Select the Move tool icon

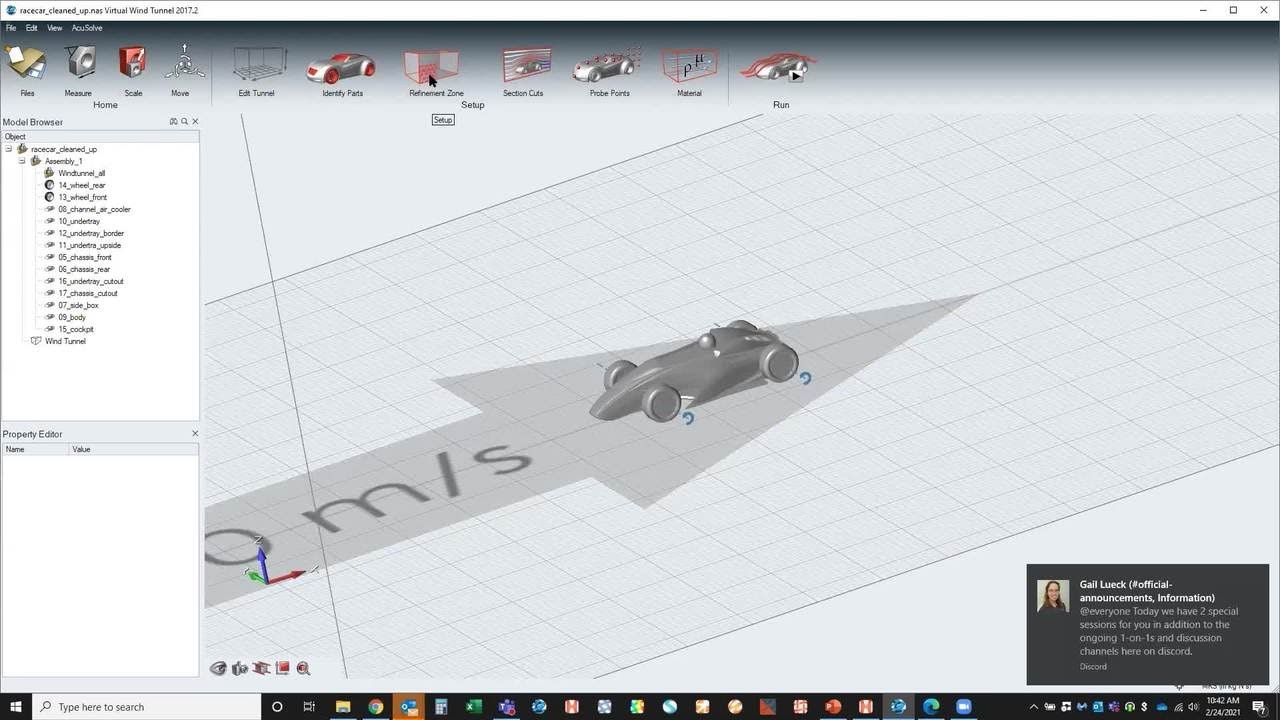[183, 63]
